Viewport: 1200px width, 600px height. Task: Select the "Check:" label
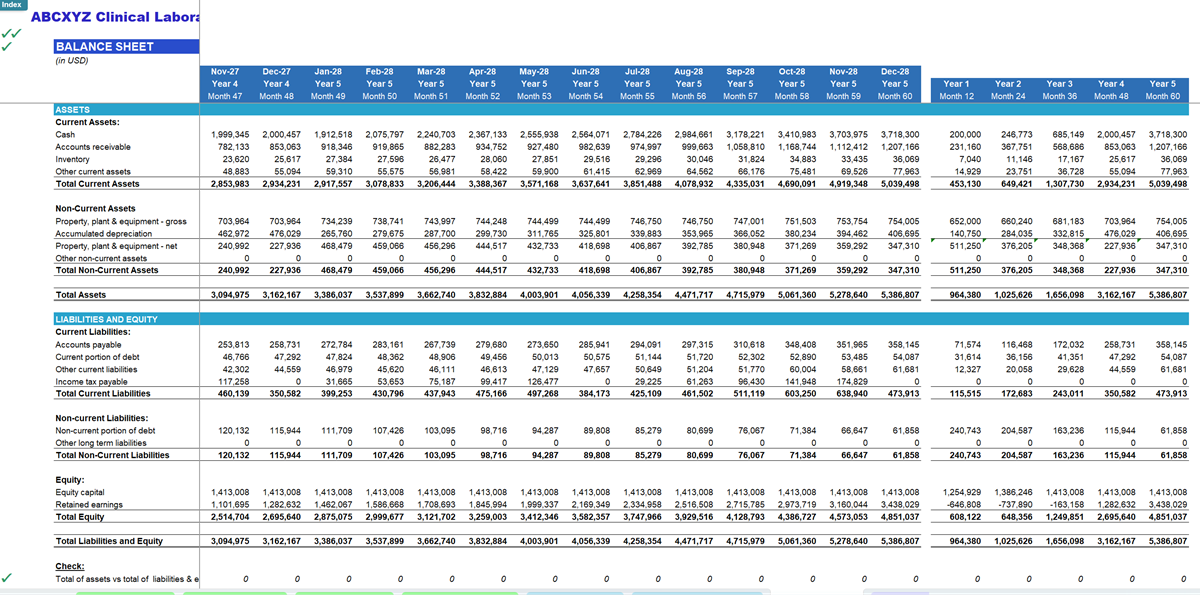tap(70, 566)
